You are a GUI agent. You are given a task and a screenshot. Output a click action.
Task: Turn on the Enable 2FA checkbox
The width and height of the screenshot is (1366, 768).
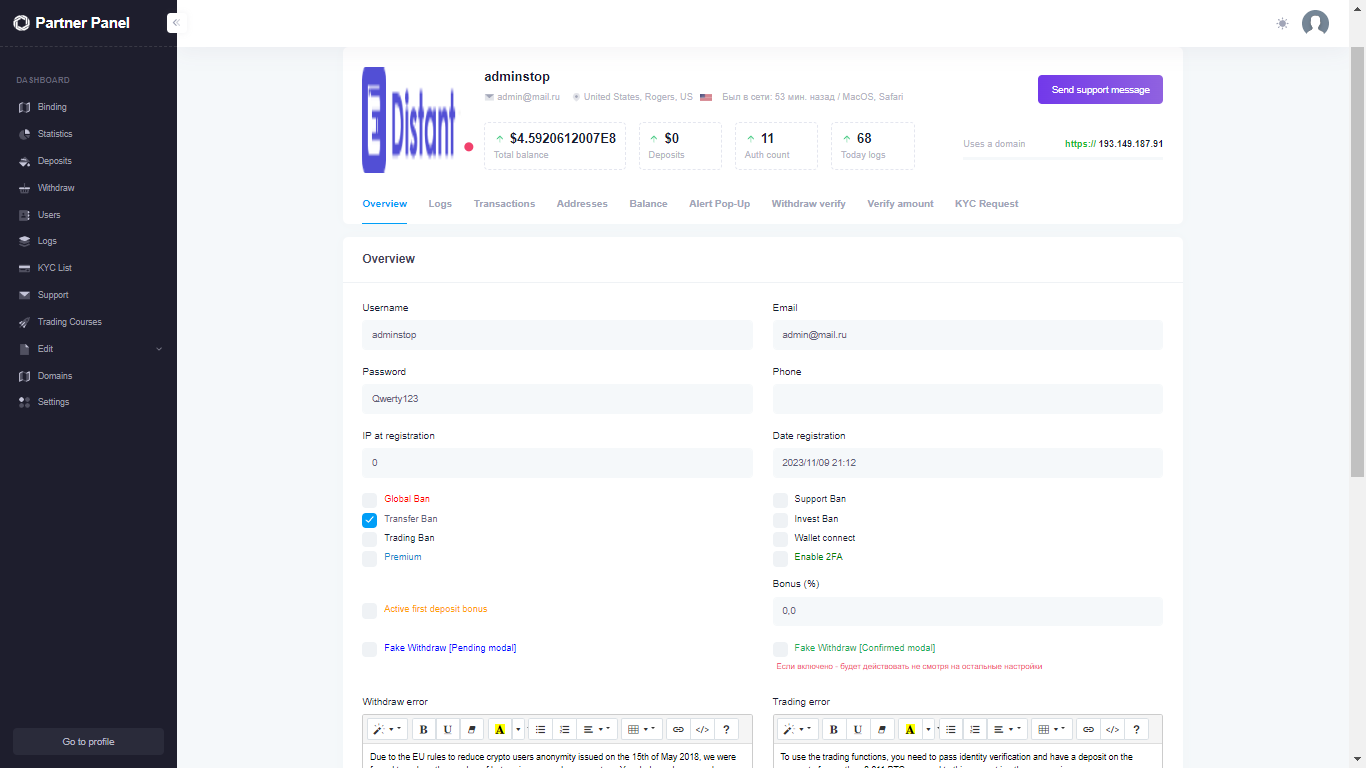(x=780, y=558)
